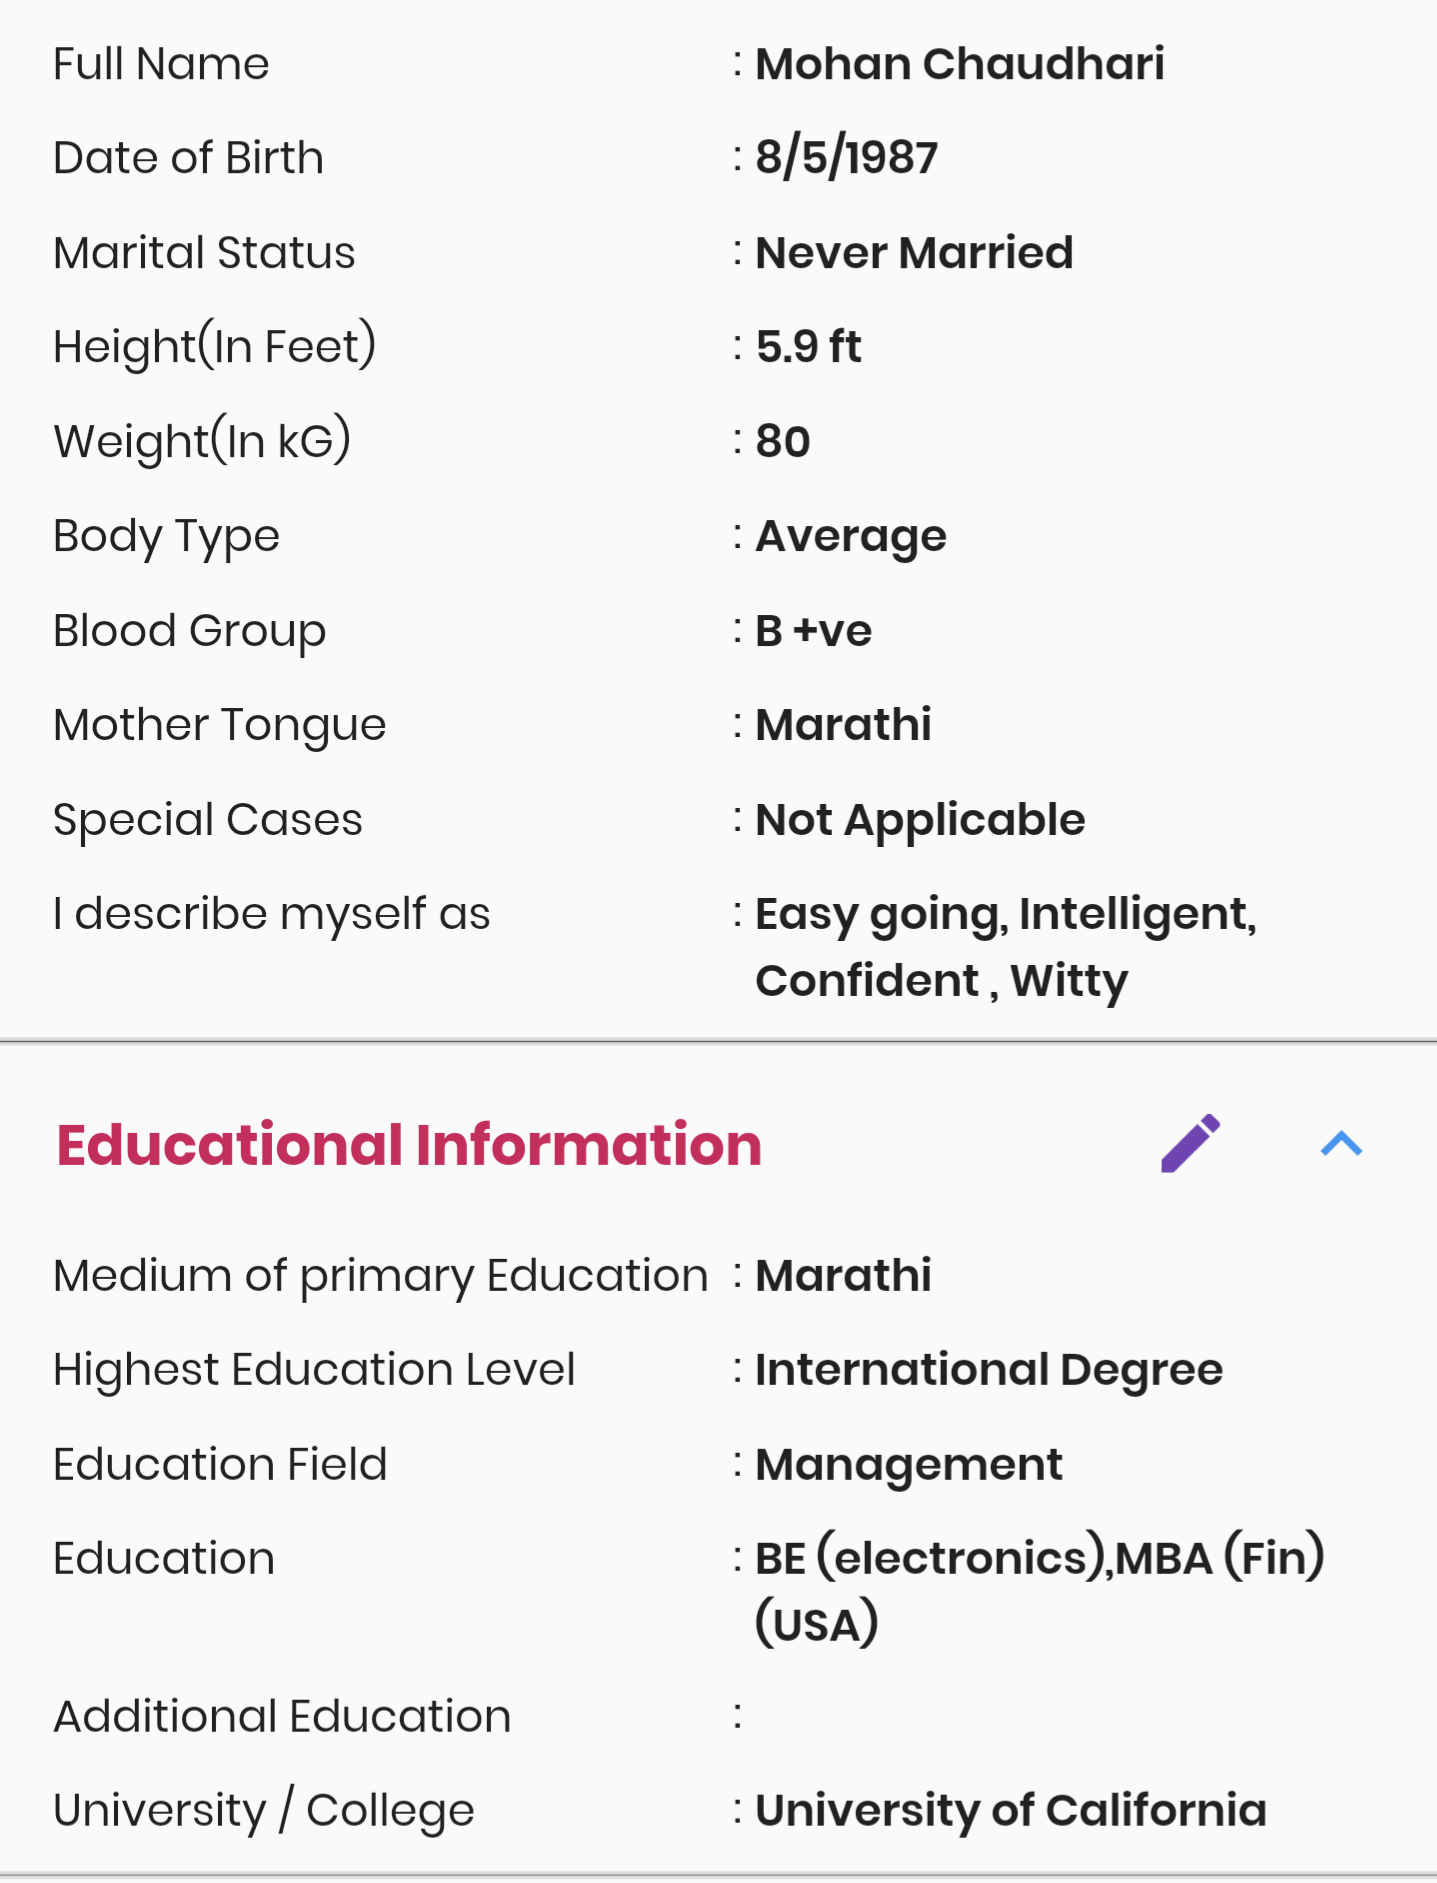The width and height of the screenshot is (1437, 1883).
Task: Click the 5.9 ft height value
Action: pos(808,346)
